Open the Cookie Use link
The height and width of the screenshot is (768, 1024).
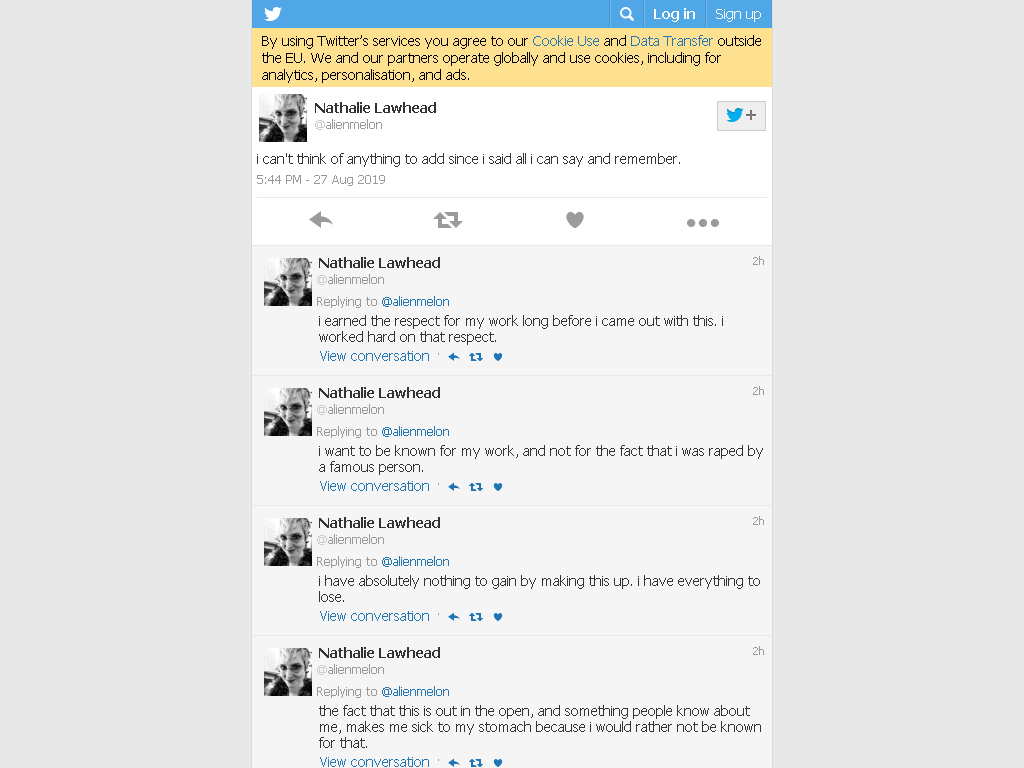[x=566, y=41]
